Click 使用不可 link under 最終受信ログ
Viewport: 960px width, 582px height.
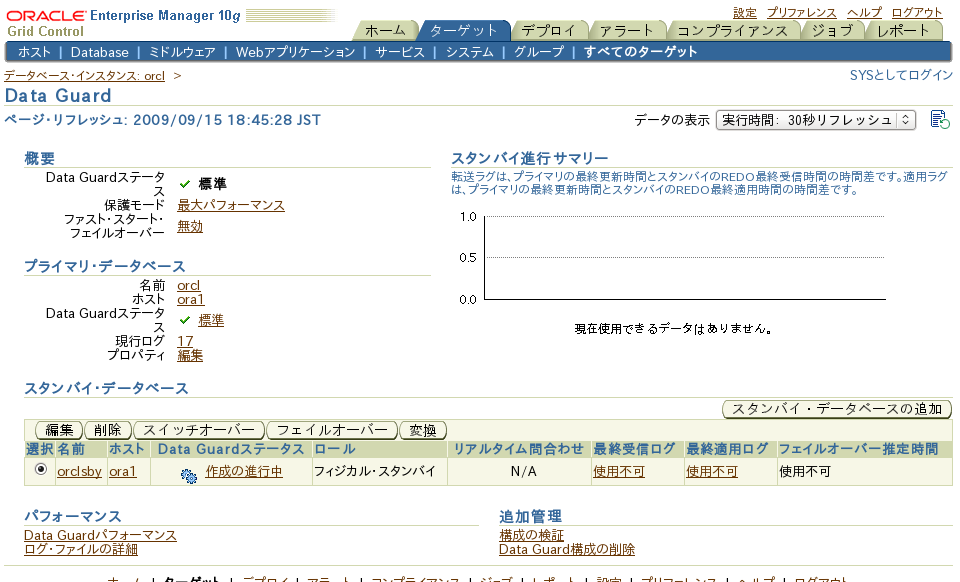click(x=619, y=472)
